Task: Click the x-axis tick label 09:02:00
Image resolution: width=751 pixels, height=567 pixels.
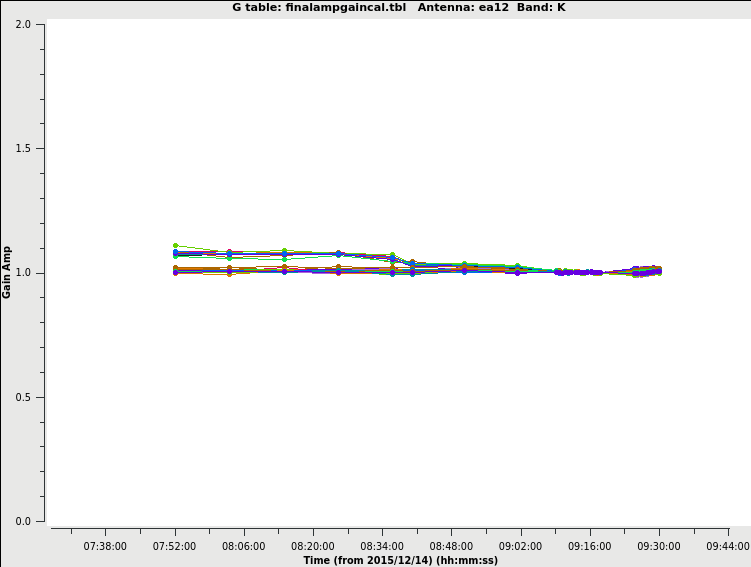Action: coord(520,546)
